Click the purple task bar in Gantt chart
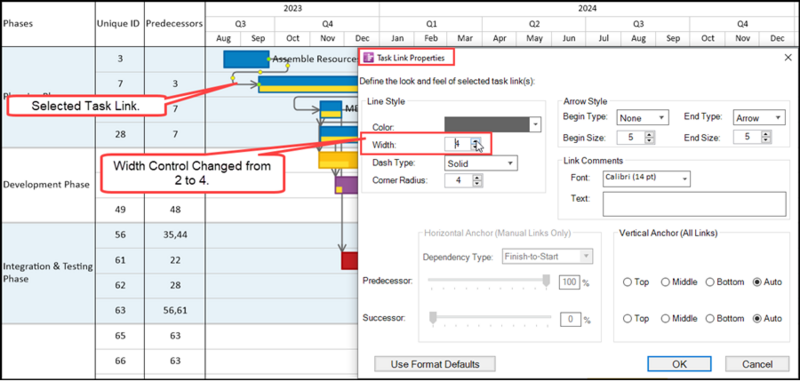800x381 pixels. pos(346,185)
